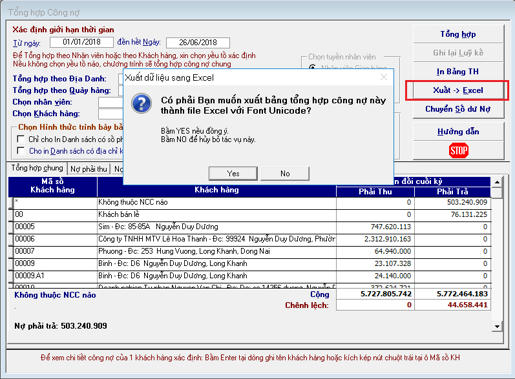This screenshot has width=515, height=379.
Task: Click the Chọn Khách hàng label
Action: [x=46, y=114]
